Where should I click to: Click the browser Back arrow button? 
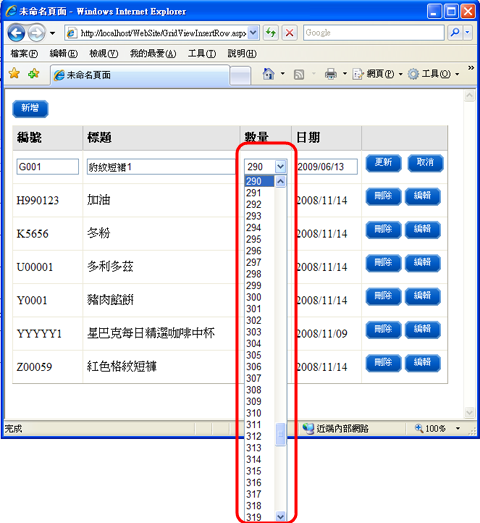point(16,33)
